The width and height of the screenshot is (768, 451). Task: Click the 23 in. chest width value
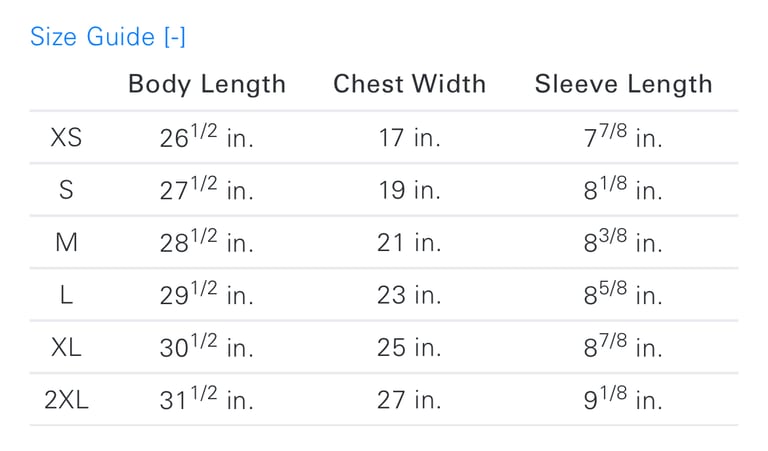coord(409,295)
